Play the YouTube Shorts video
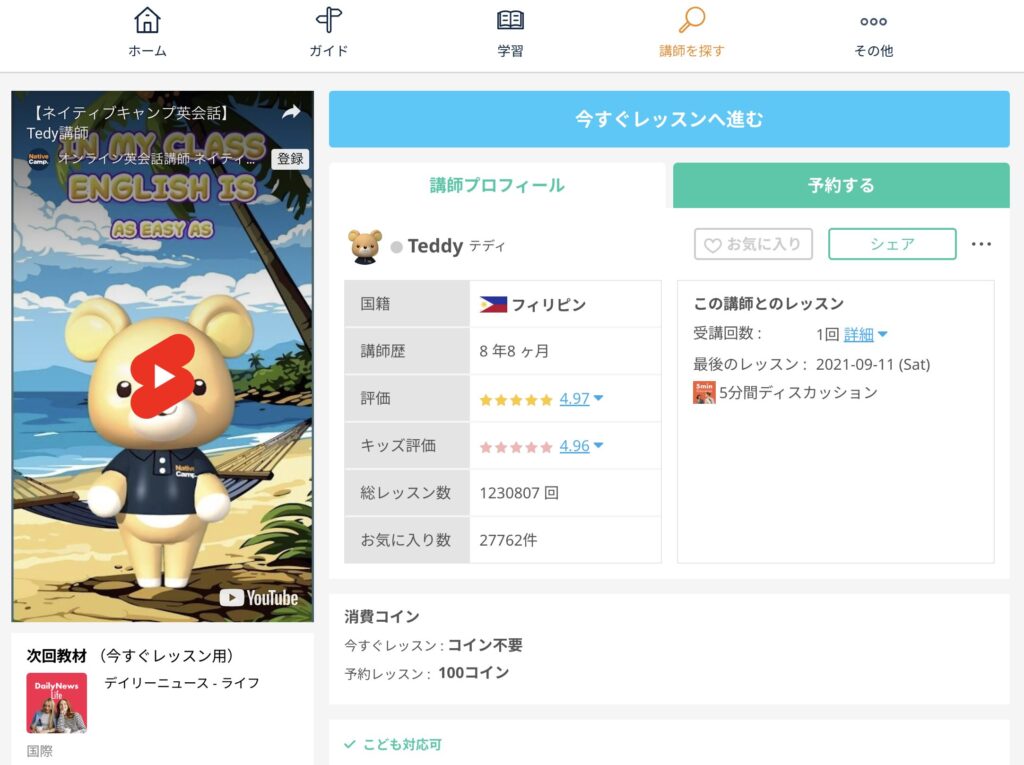This screenshot has height=765, width=1024. tap(163, 376)
